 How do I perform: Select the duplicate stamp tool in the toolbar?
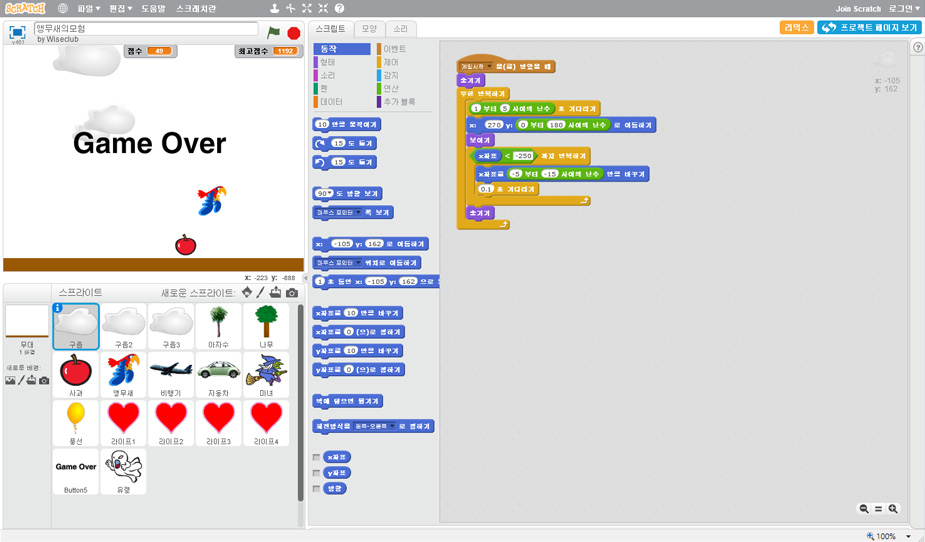click(274, 8)
